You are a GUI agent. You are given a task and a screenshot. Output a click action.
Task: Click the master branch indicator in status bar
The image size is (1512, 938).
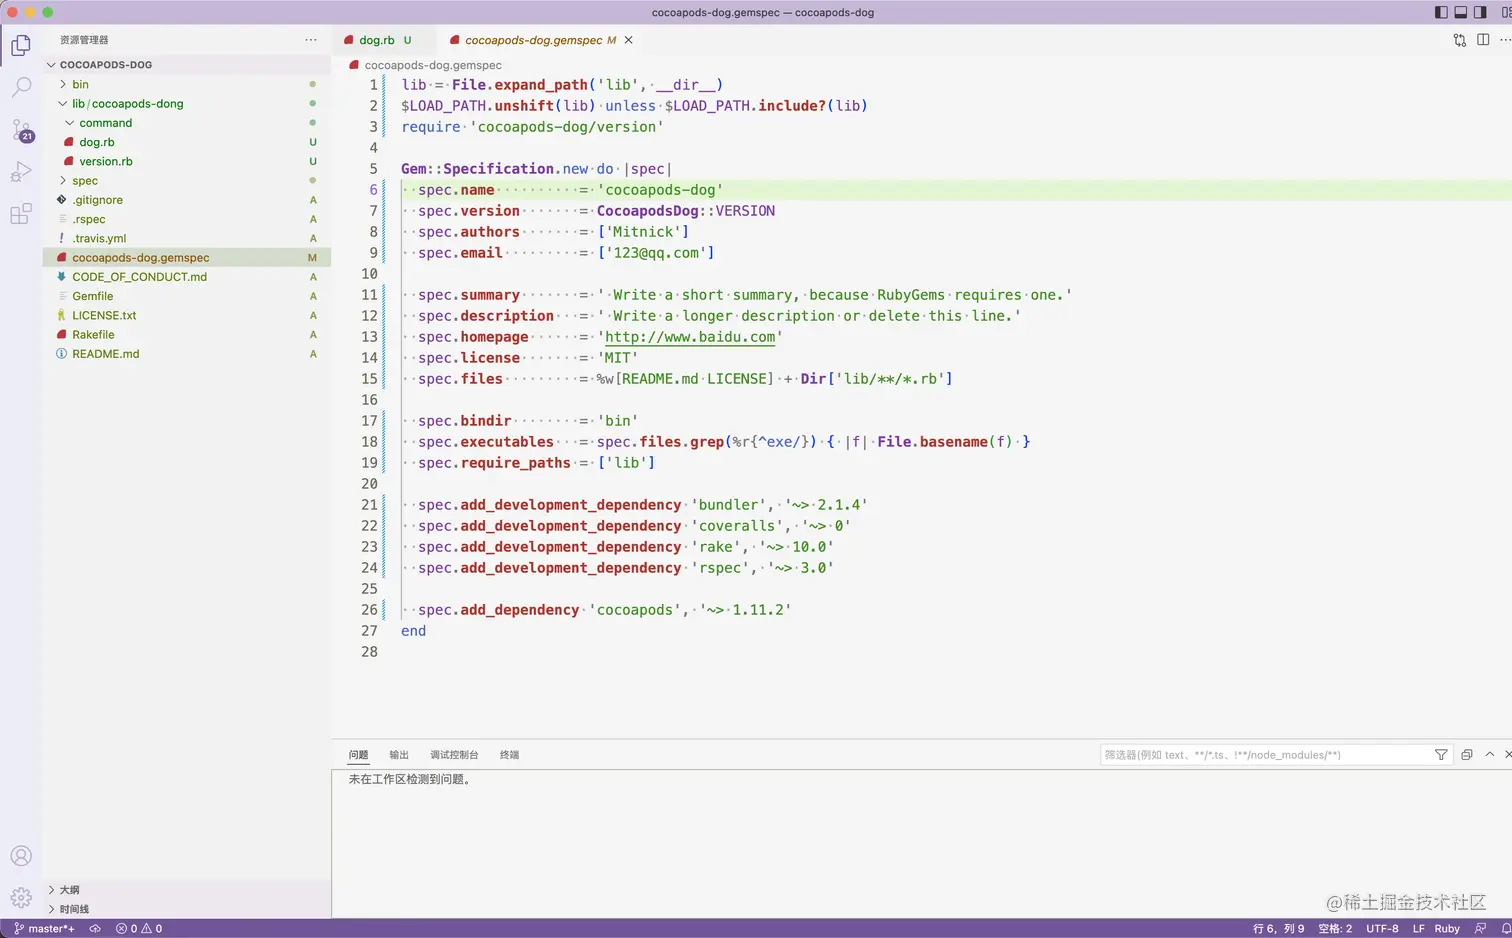[x=44, y=929]
